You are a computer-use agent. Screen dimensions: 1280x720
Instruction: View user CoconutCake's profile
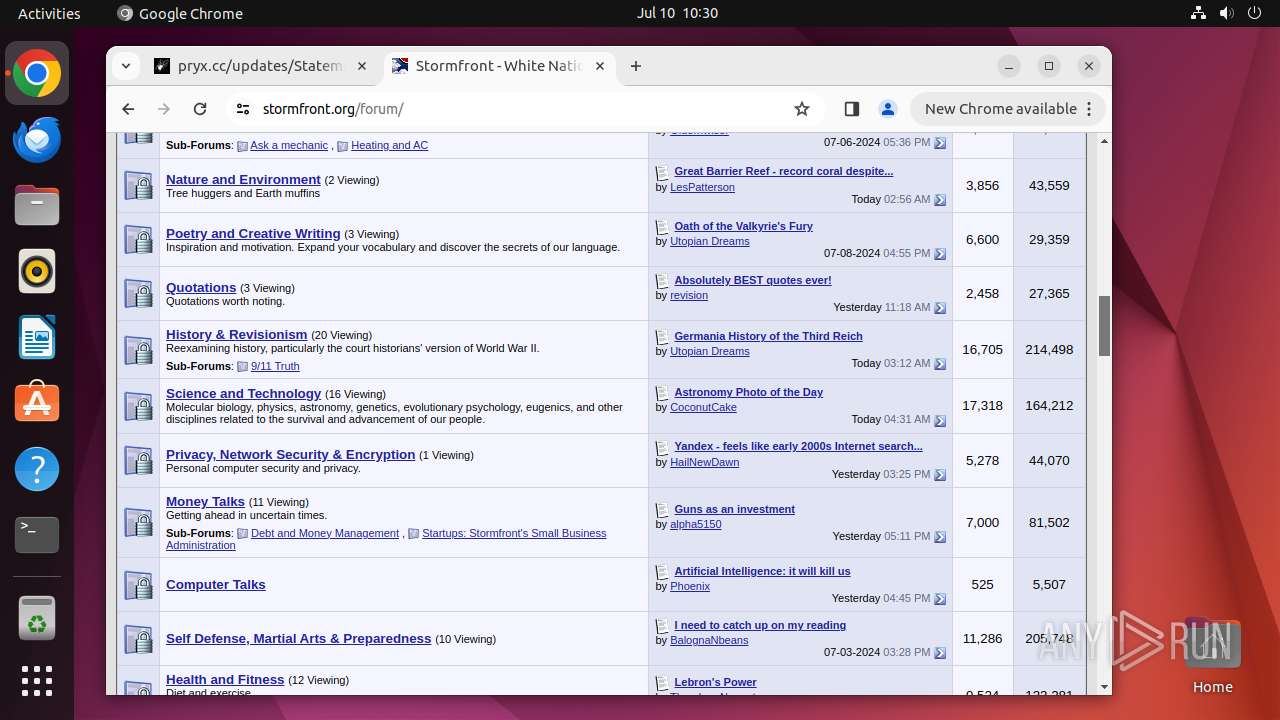click(x=703, y=407)
